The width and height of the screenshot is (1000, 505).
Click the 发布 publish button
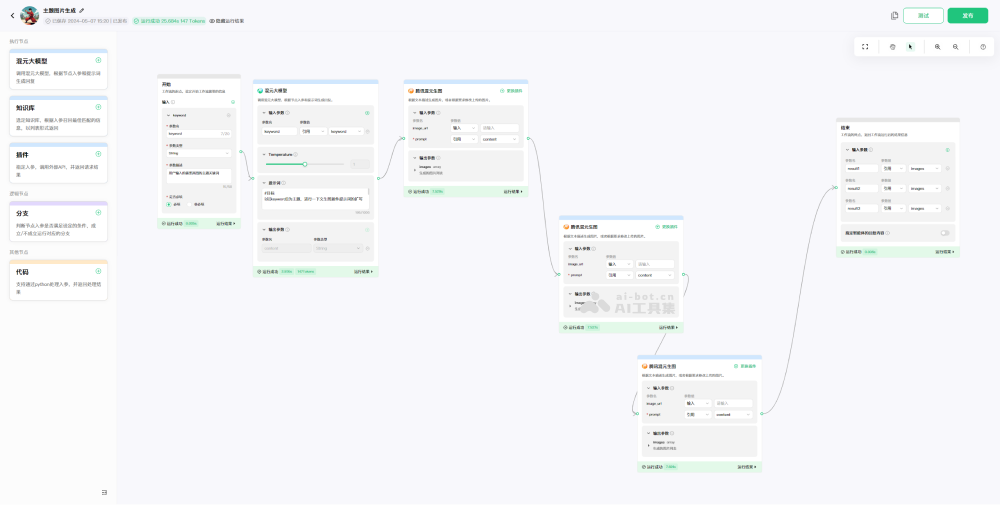[x=967, y=16]
